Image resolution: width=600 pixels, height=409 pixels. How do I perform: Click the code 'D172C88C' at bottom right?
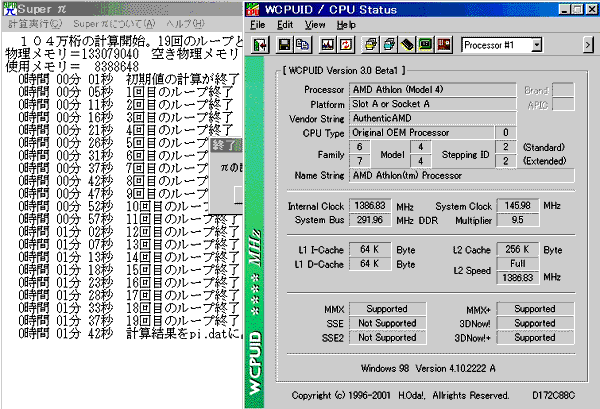click(553, 395)
